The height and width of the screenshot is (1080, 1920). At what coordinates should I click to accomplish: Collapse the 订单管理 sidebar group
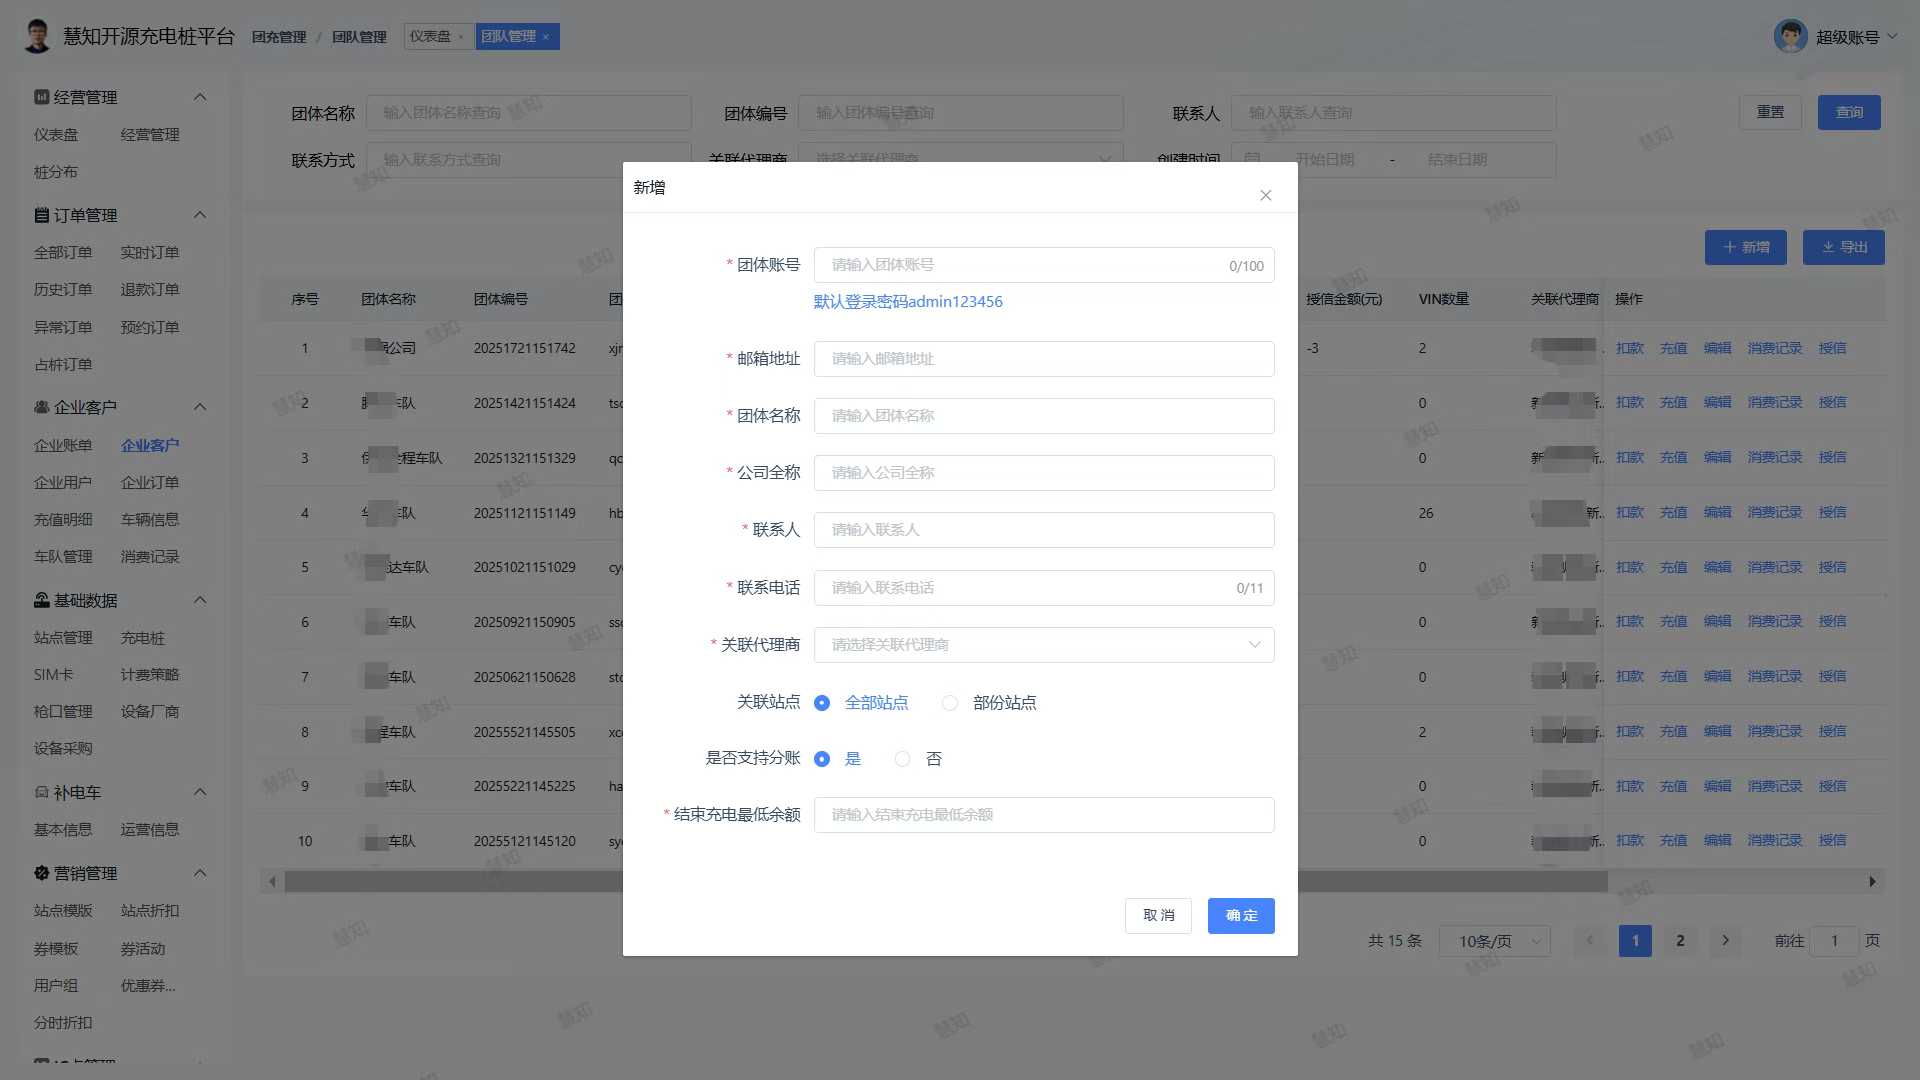coord(200,215)
